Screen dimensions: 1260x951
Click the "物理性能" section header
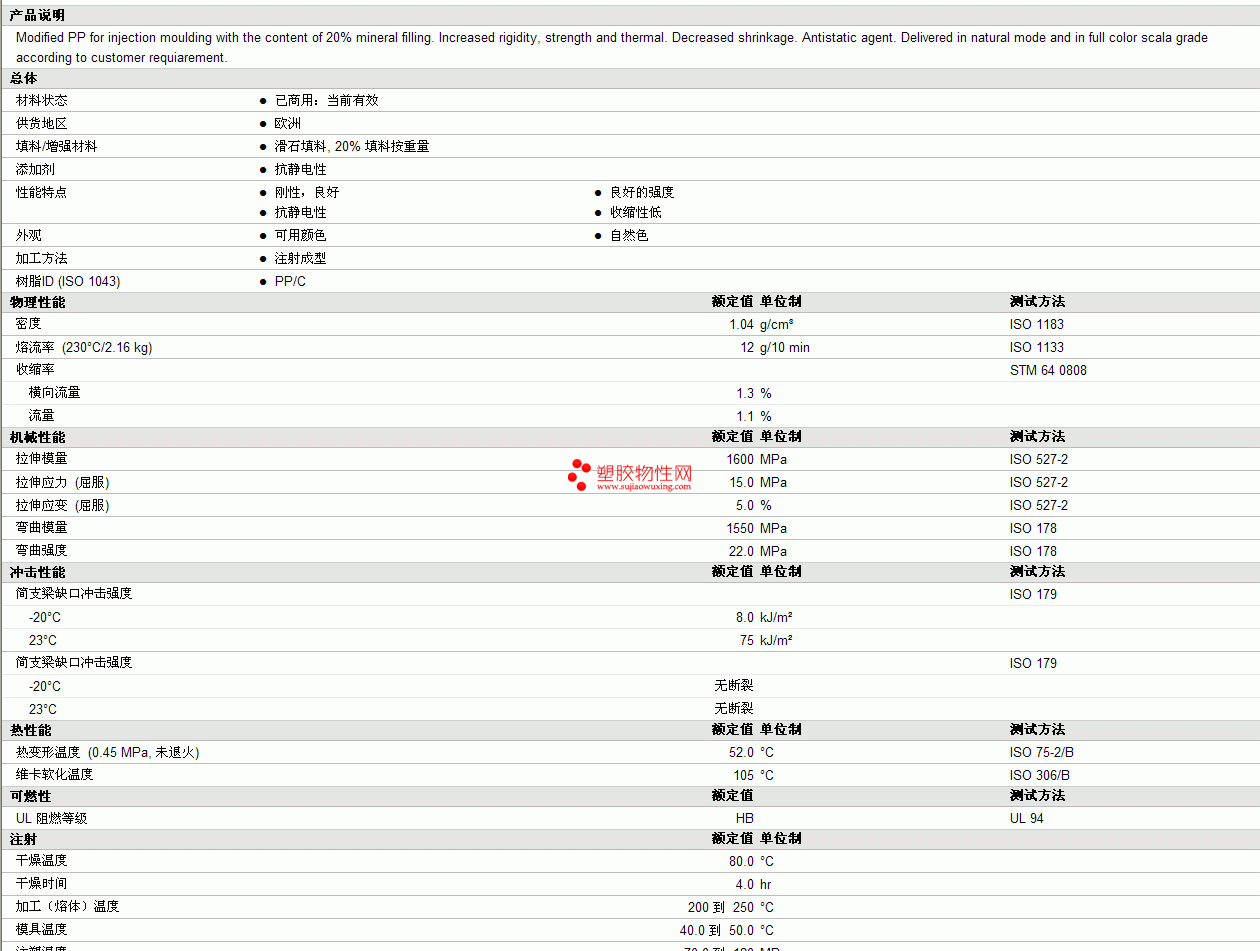pyautogui.click(x=38, y=301)
